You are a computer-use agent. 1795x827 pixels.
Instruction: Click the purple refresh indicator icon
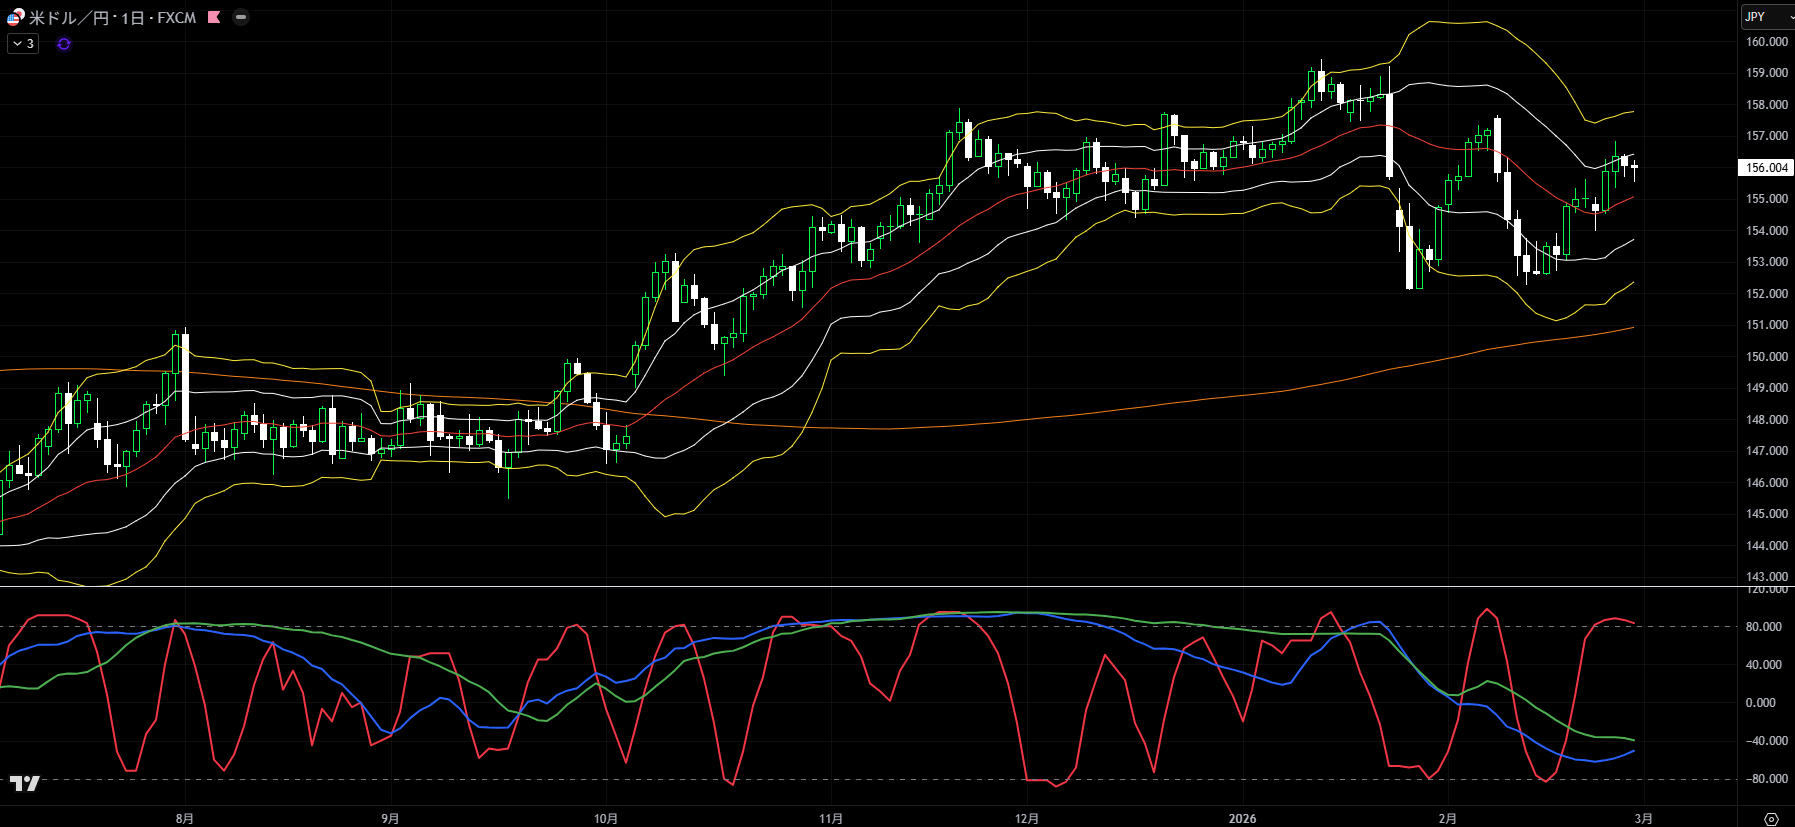[x=64, y=44]
